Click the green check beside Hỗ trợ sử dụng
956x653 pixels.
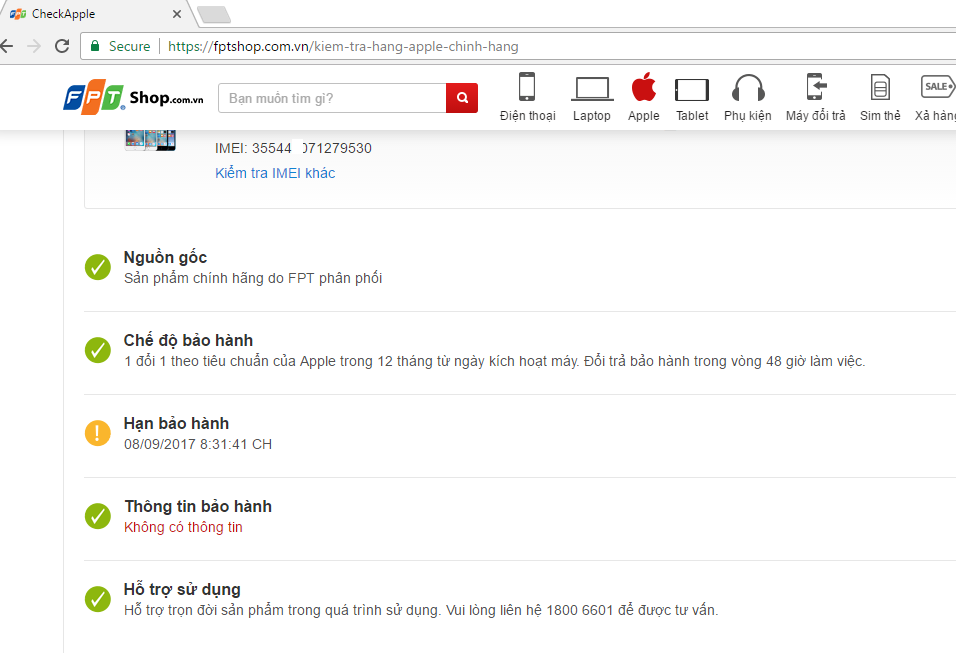point(98,599)
